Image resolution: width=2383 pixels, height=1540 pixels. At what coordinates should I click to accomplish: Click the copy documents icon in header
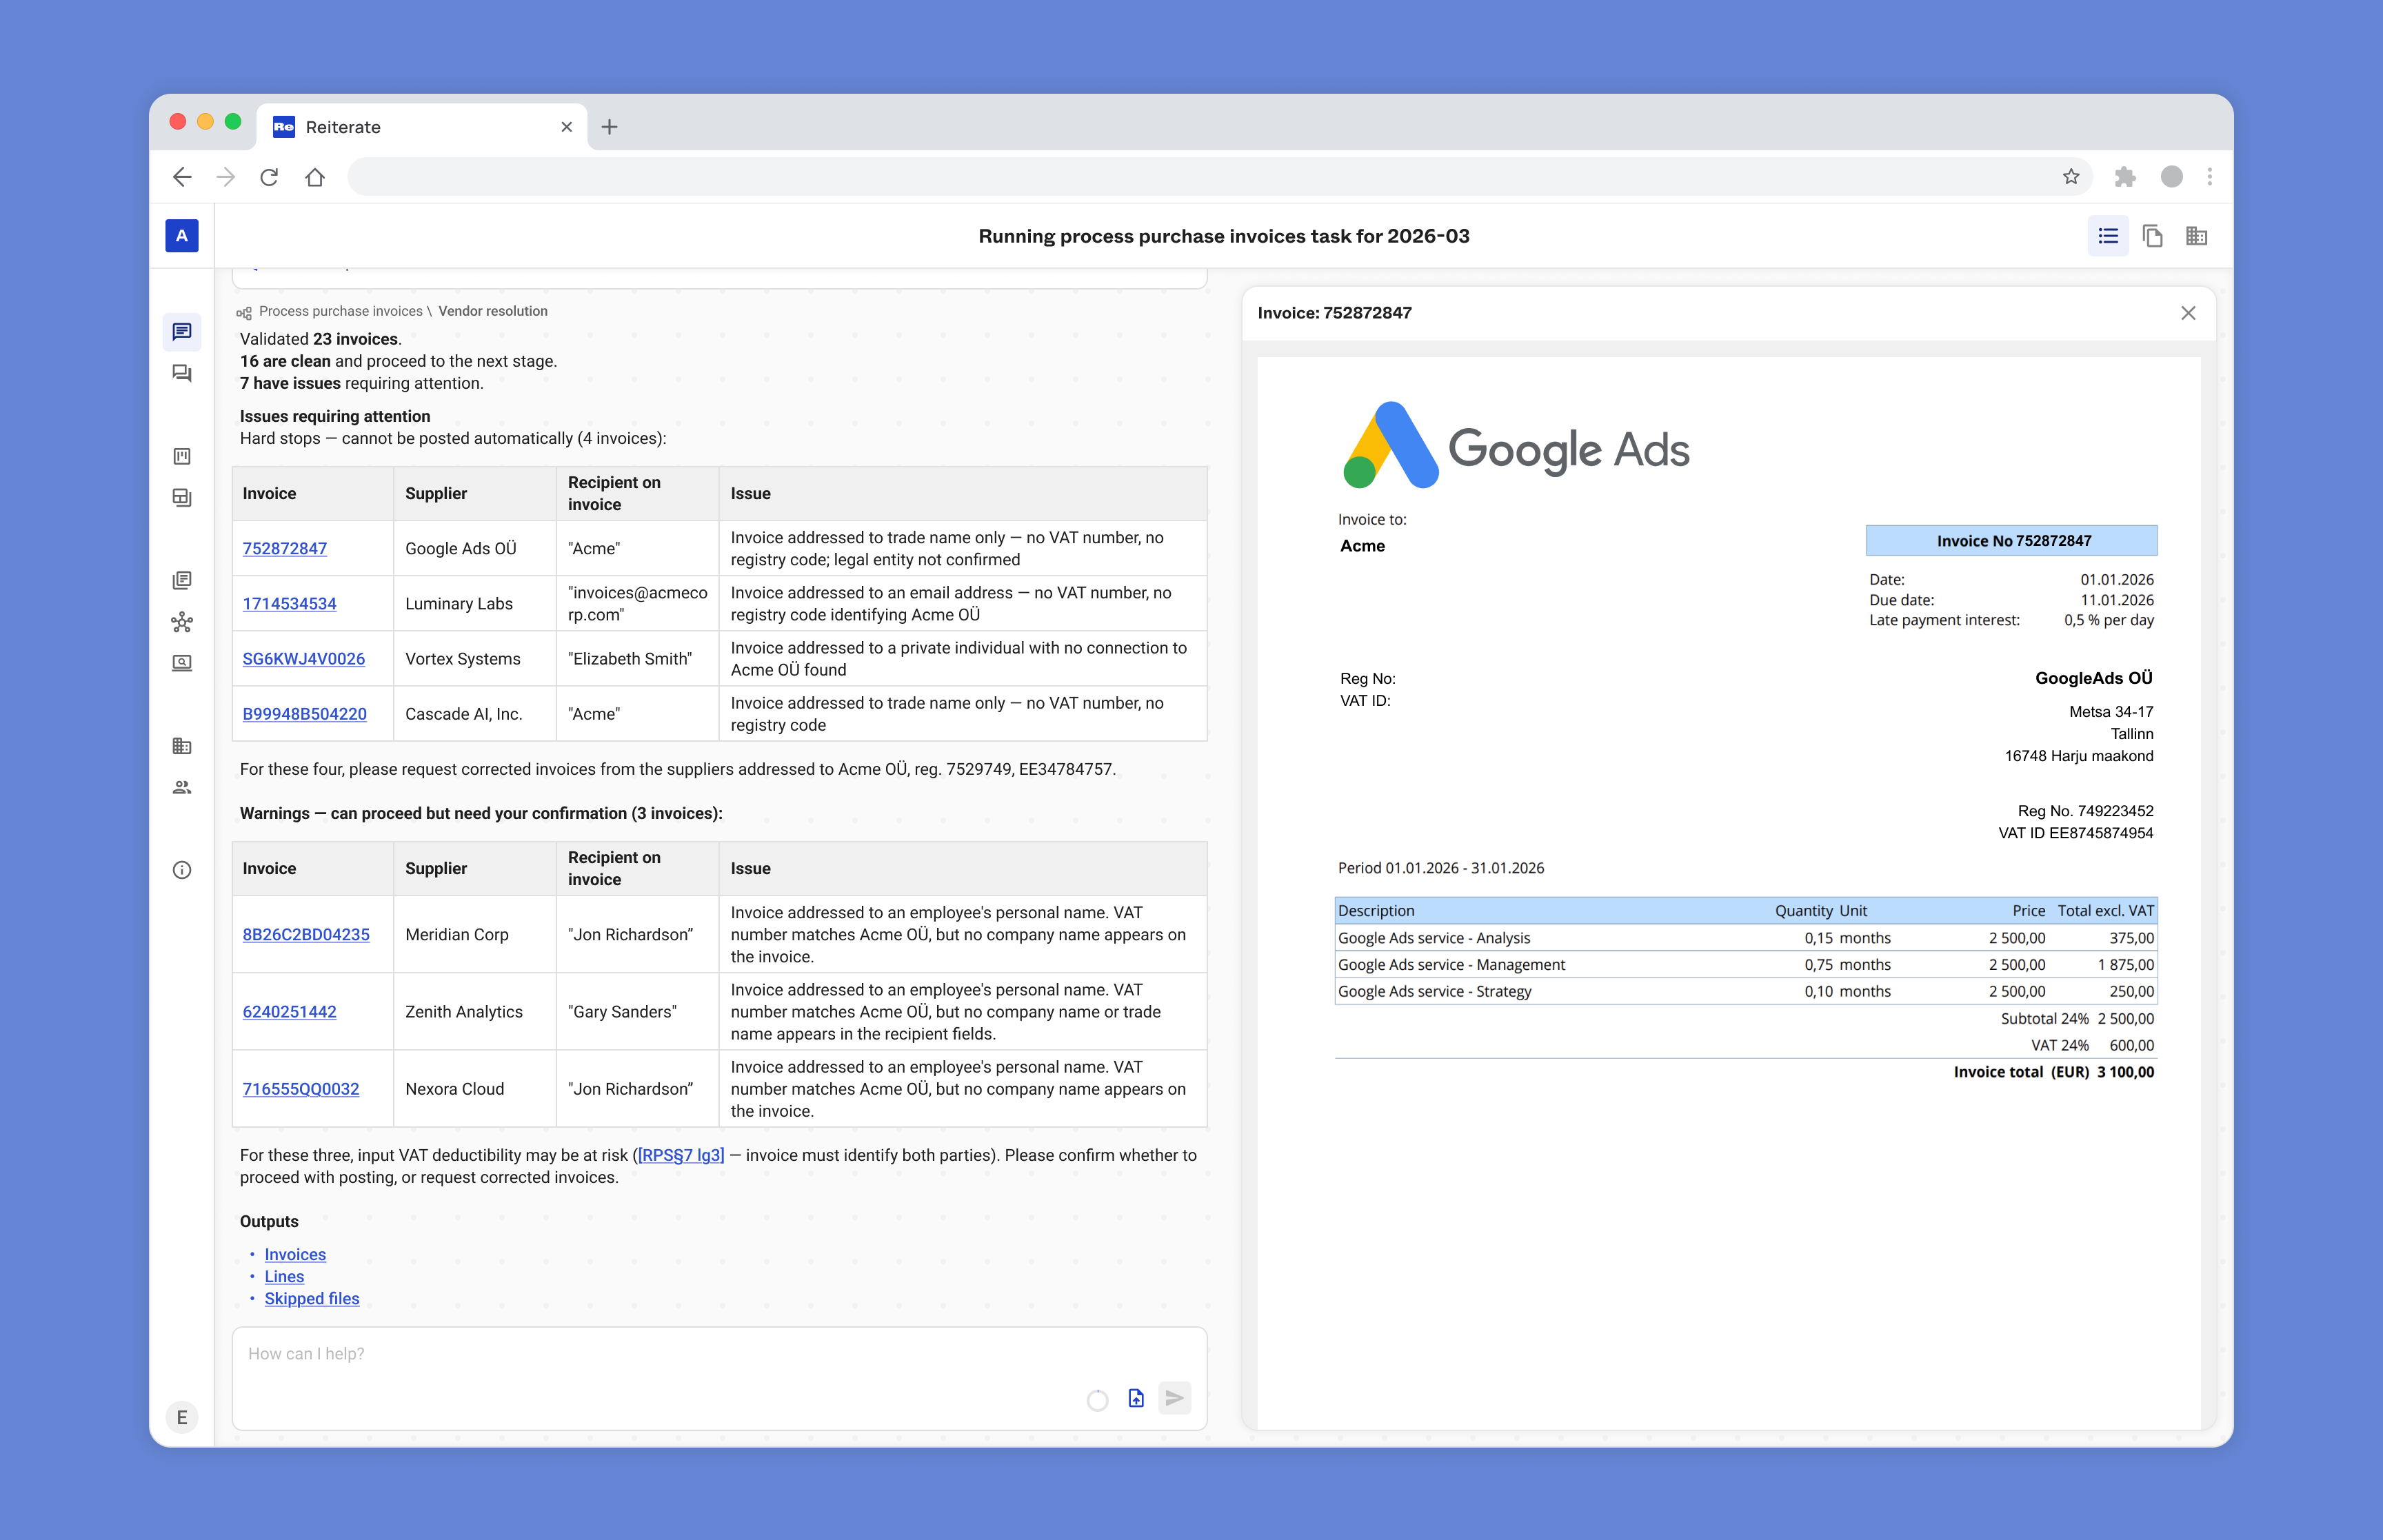[2152, 236]
